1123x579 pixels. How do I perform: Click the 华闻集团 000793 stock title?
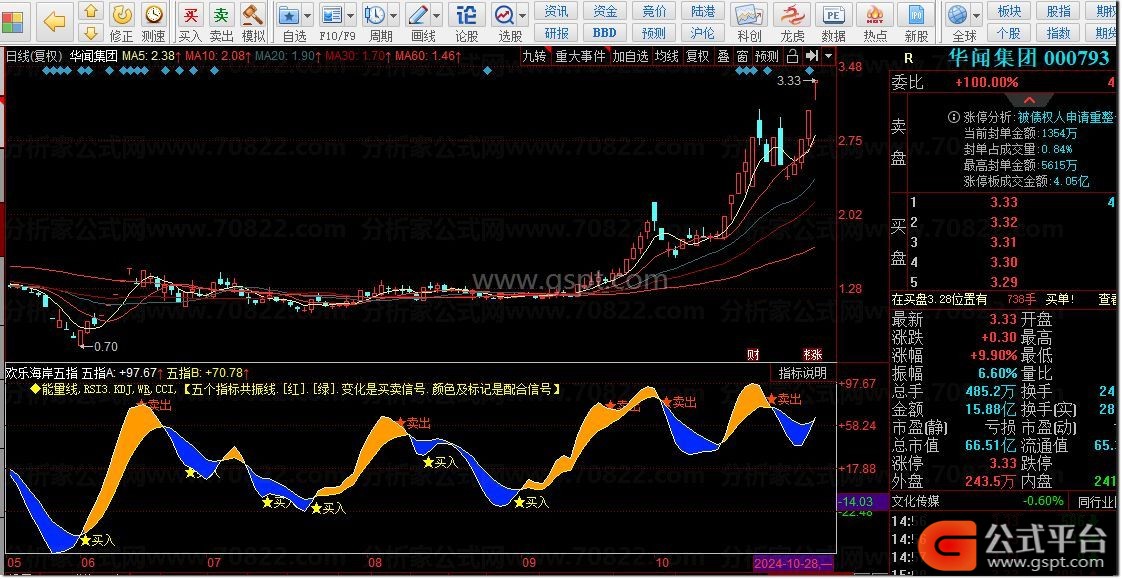coord(1029,59)
